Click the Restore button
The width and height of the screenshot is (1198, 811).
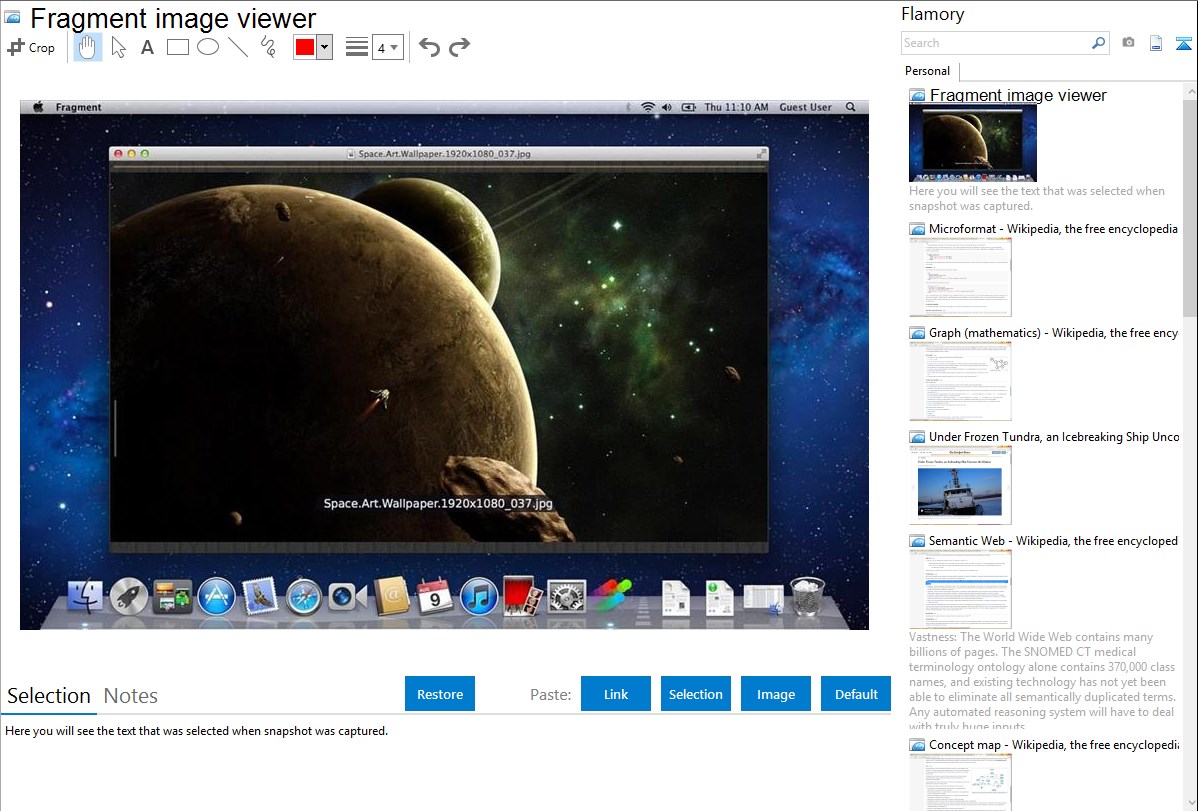(440, 694)
